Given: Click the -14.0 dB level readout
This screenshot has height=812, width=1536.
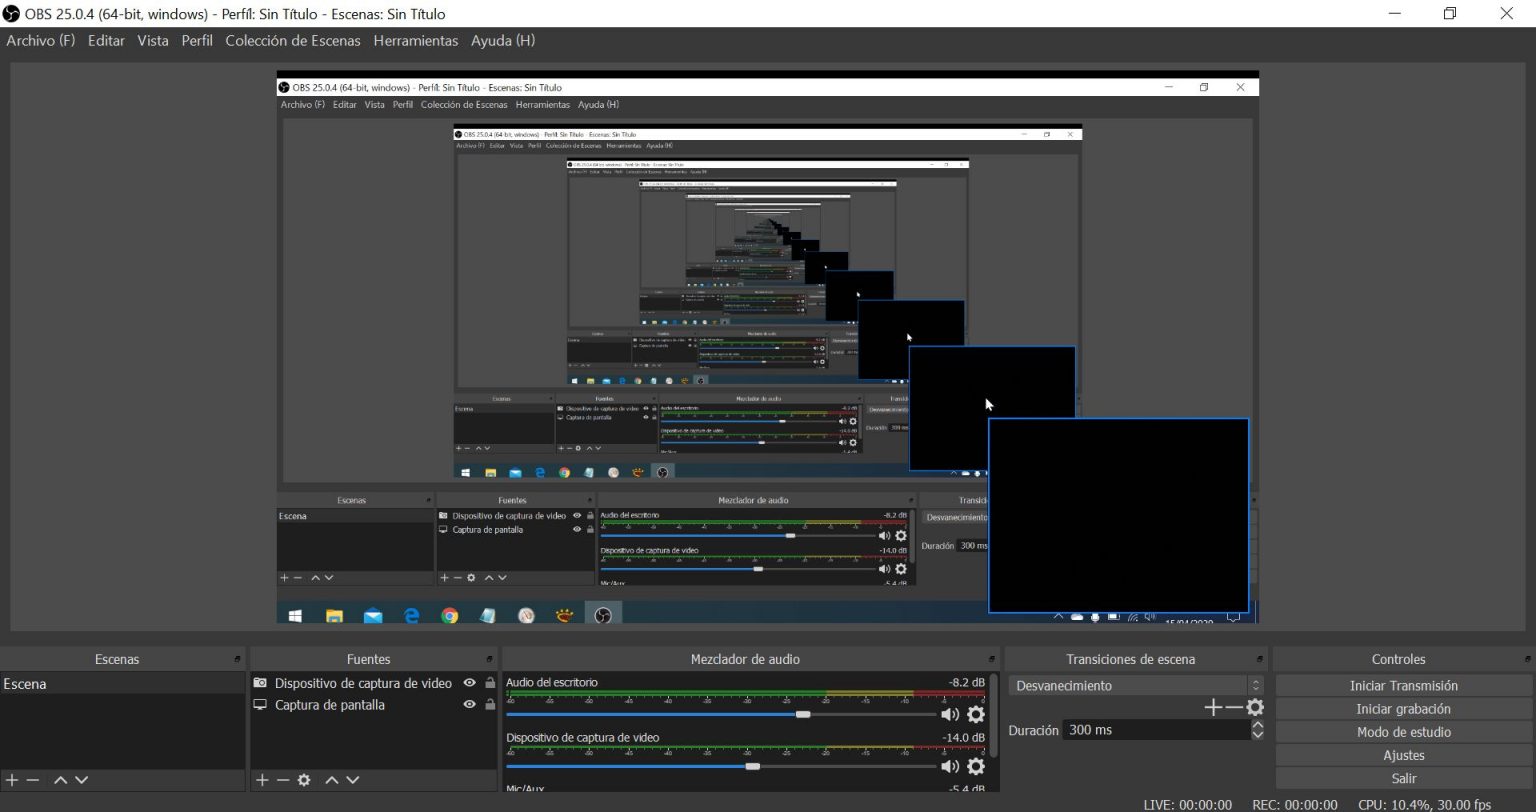Looking at the screenshot, I should click(963, 738).
